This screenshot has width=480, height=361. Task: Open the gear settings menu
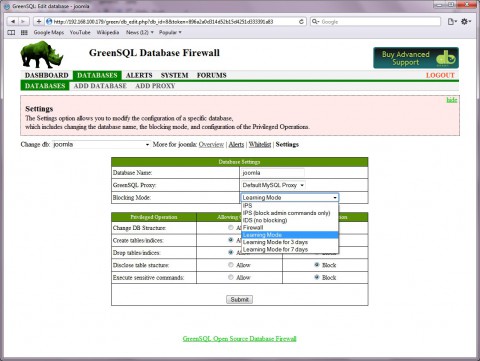click(466, 22)
